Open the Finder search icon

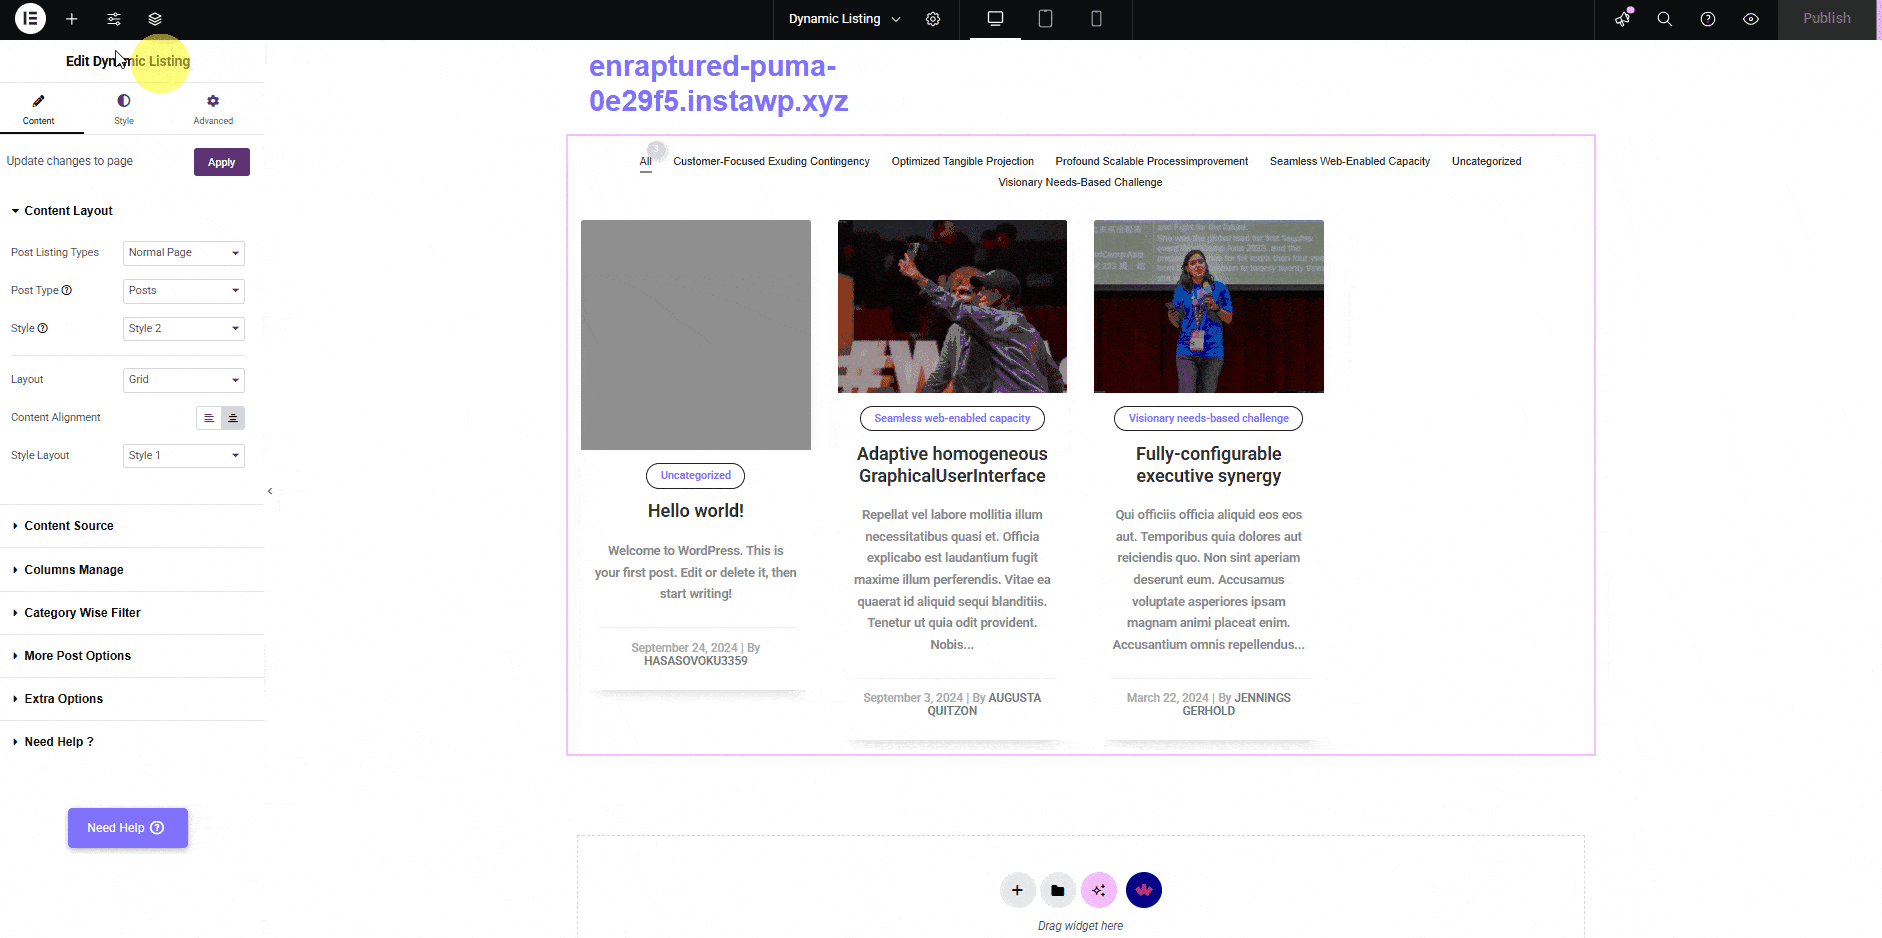point(1665,19)
